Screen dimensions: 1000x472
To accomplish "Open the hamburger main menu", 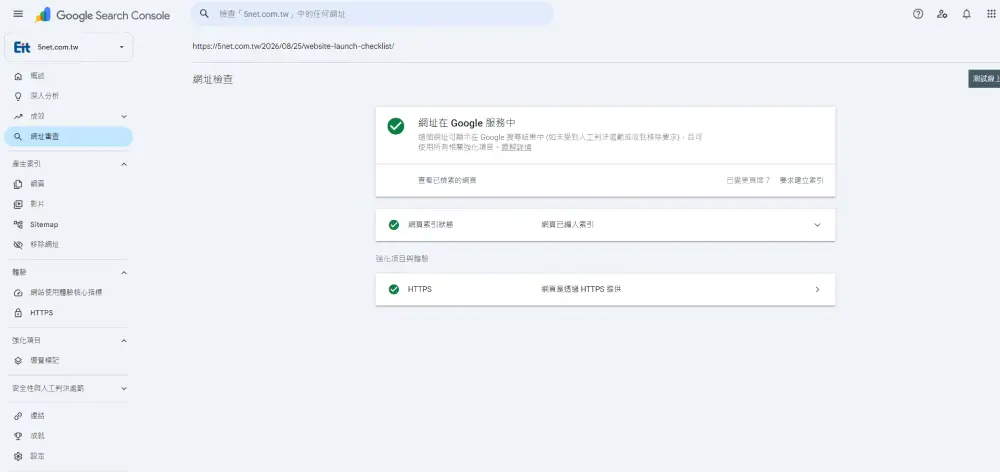I will 18,14.
